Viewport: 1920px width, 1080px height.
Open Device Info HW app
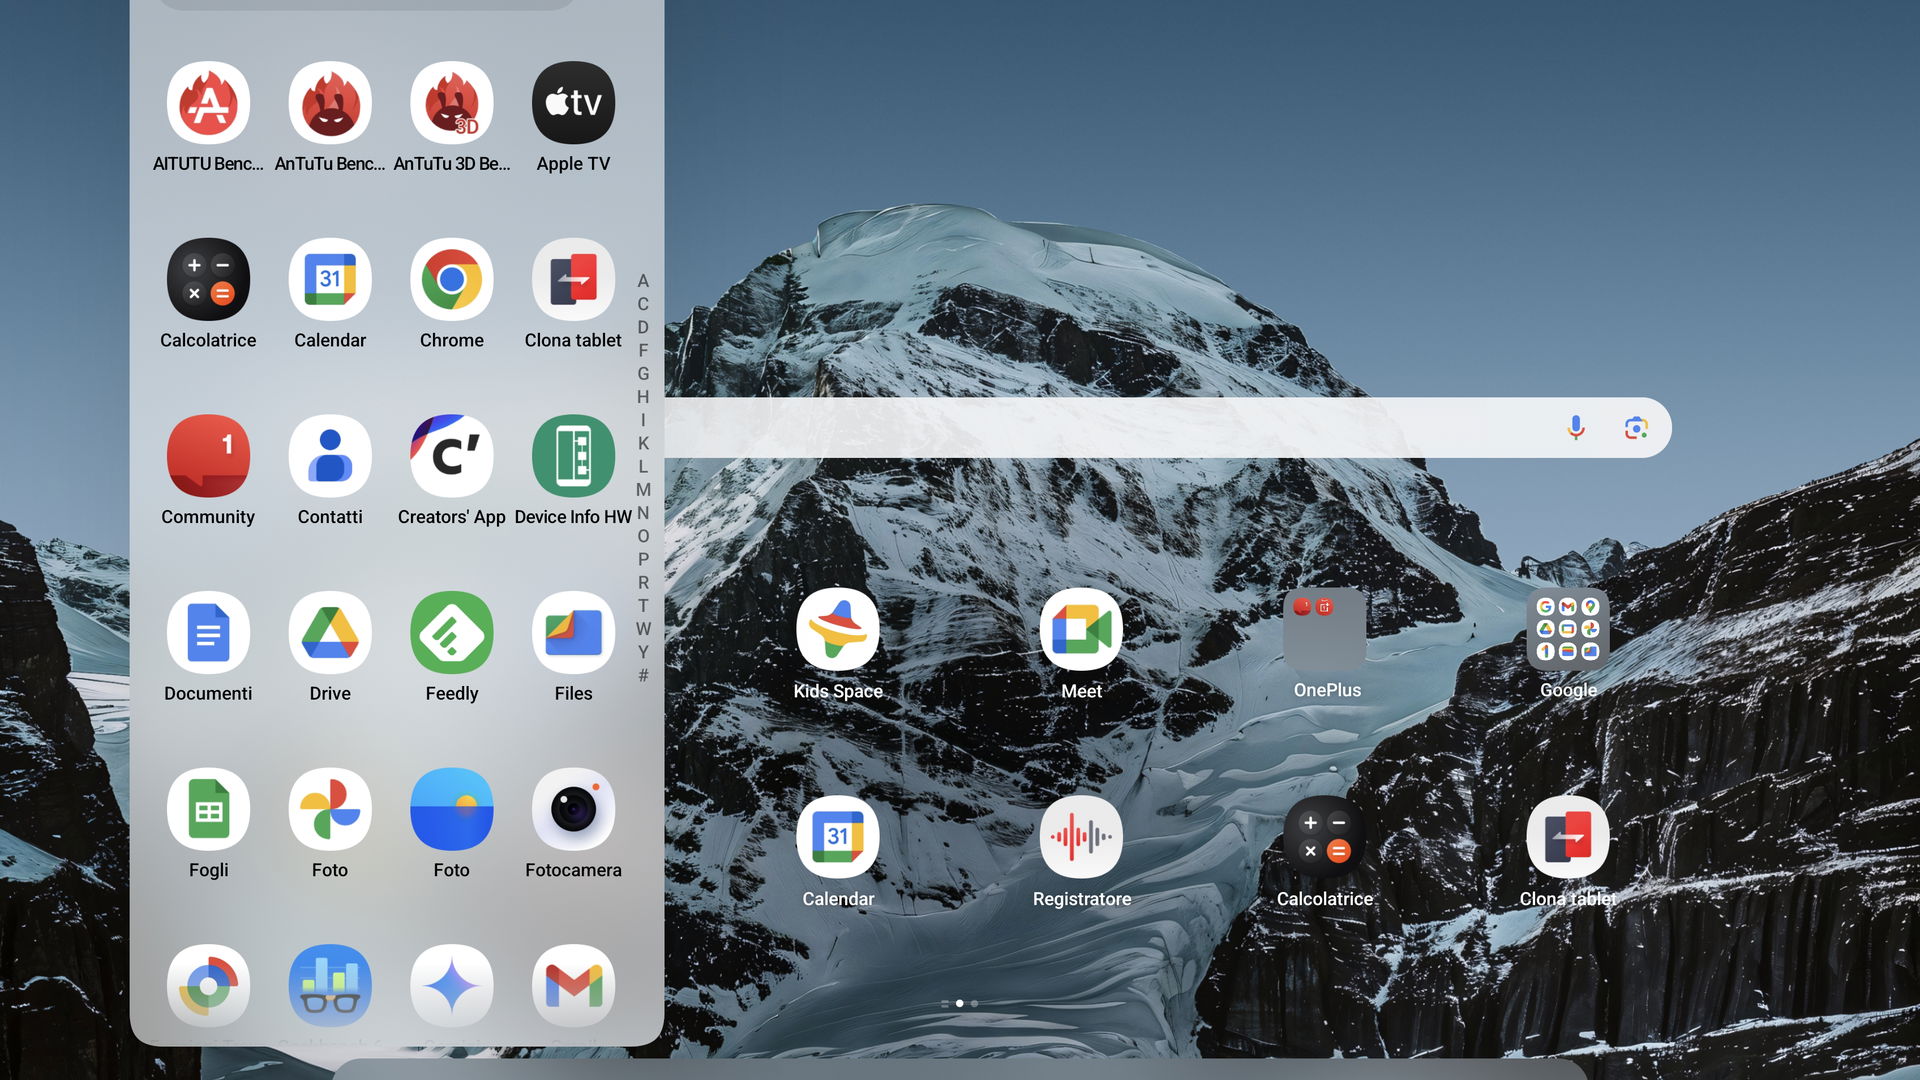pos(573,456)
